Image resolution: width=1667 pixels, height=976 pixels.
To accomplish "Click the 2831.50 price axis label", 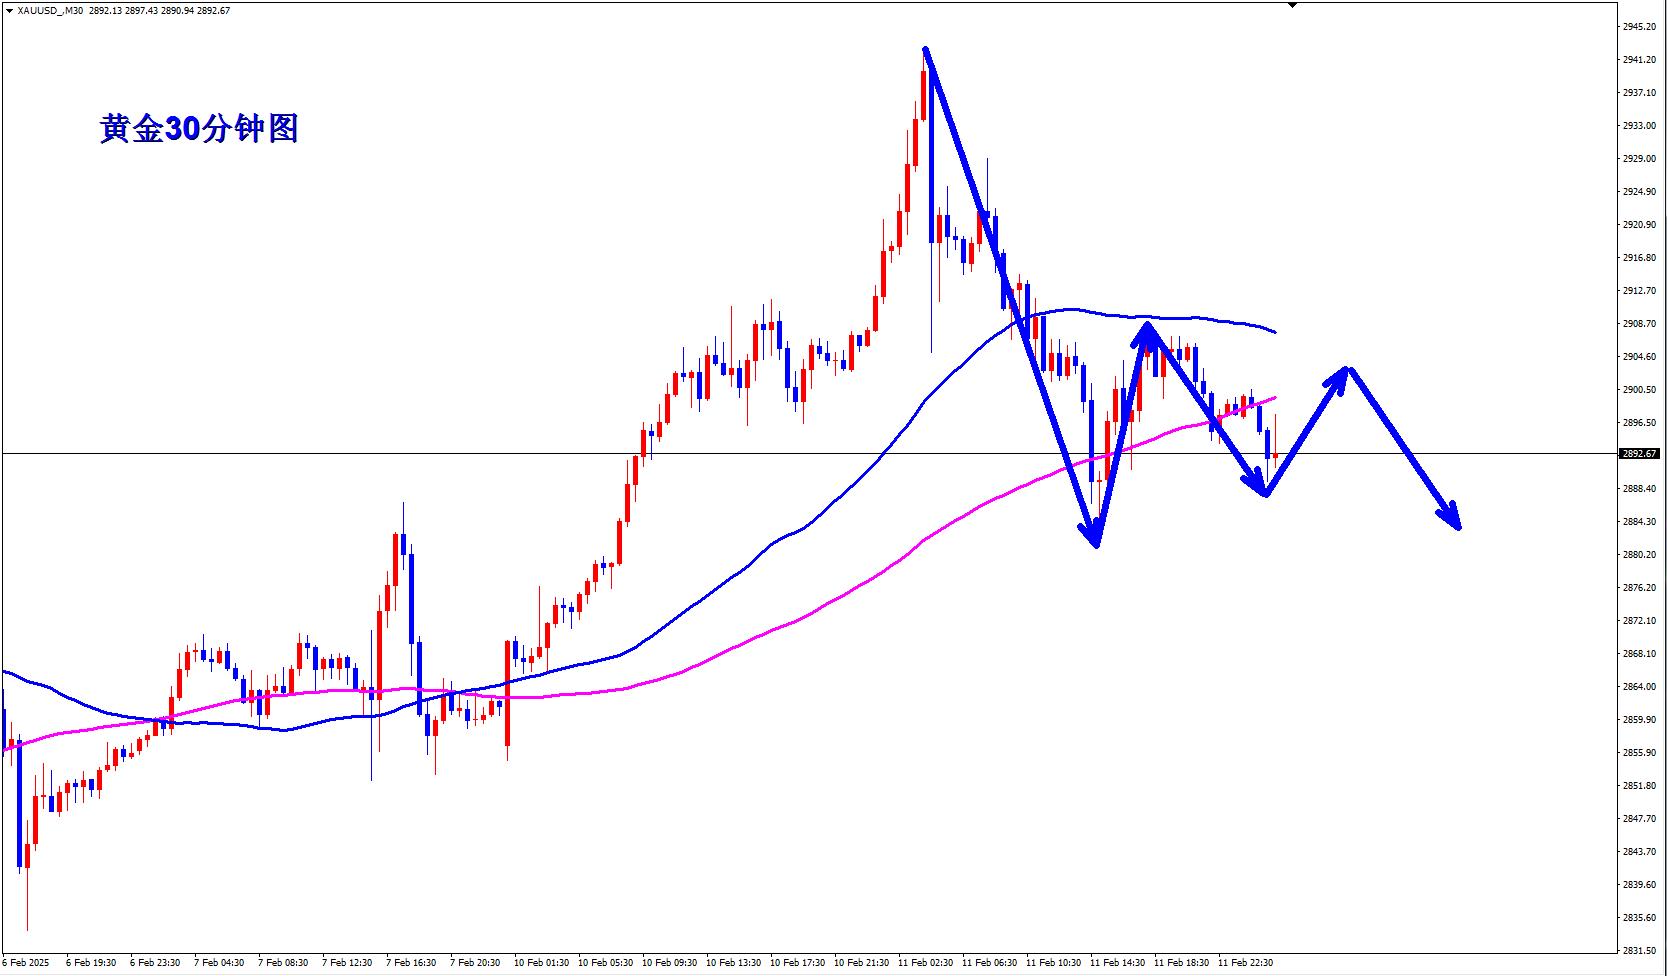I will tap(1639, 950).
